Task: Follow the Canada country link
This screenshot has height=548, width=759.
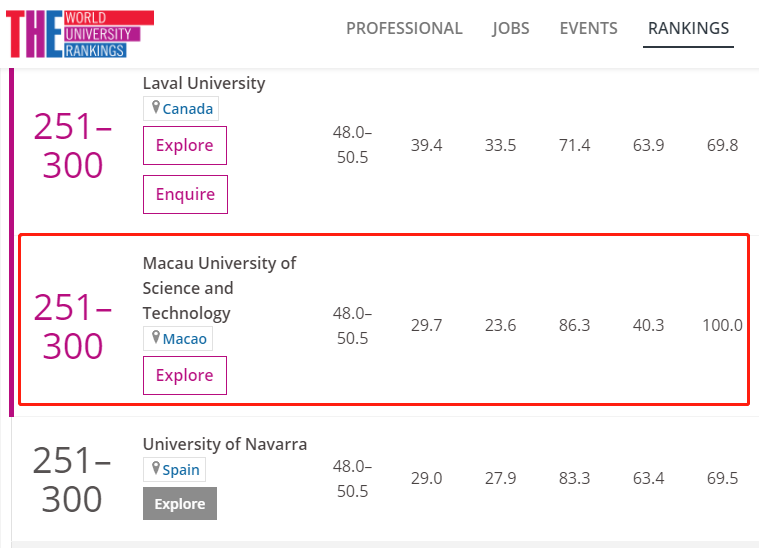Action: coord(188,109)
